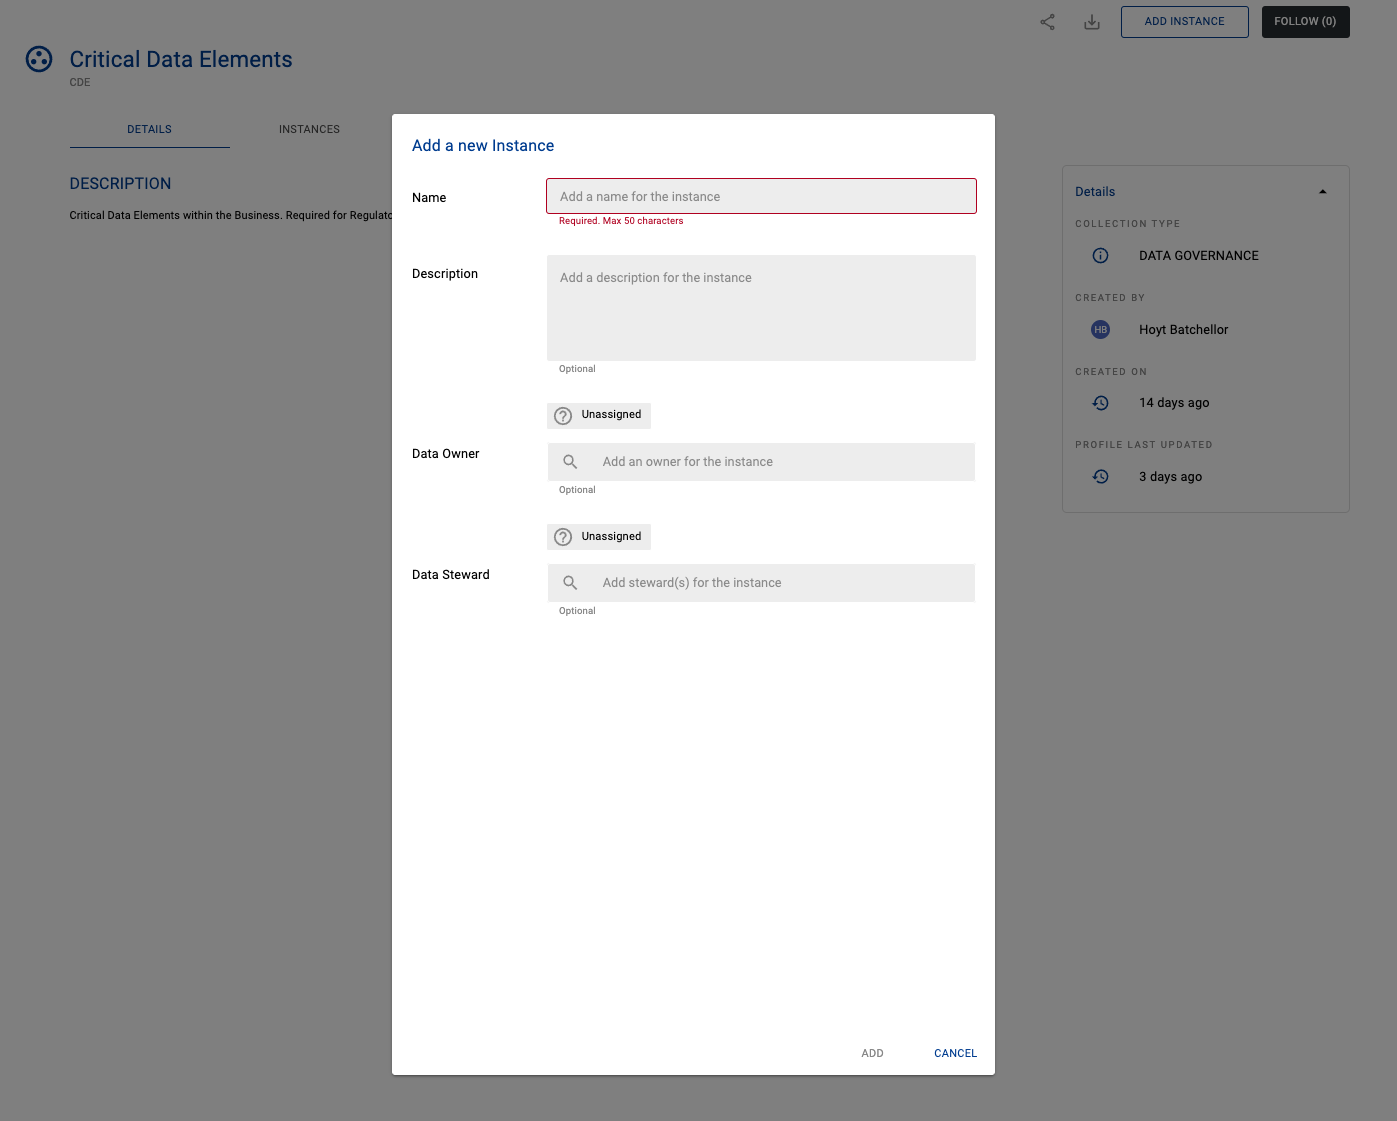Viewport: 1397px width, 1121px height.
Task: Click the download icon near ADD INSTANCE
Action: [1091, 21]
